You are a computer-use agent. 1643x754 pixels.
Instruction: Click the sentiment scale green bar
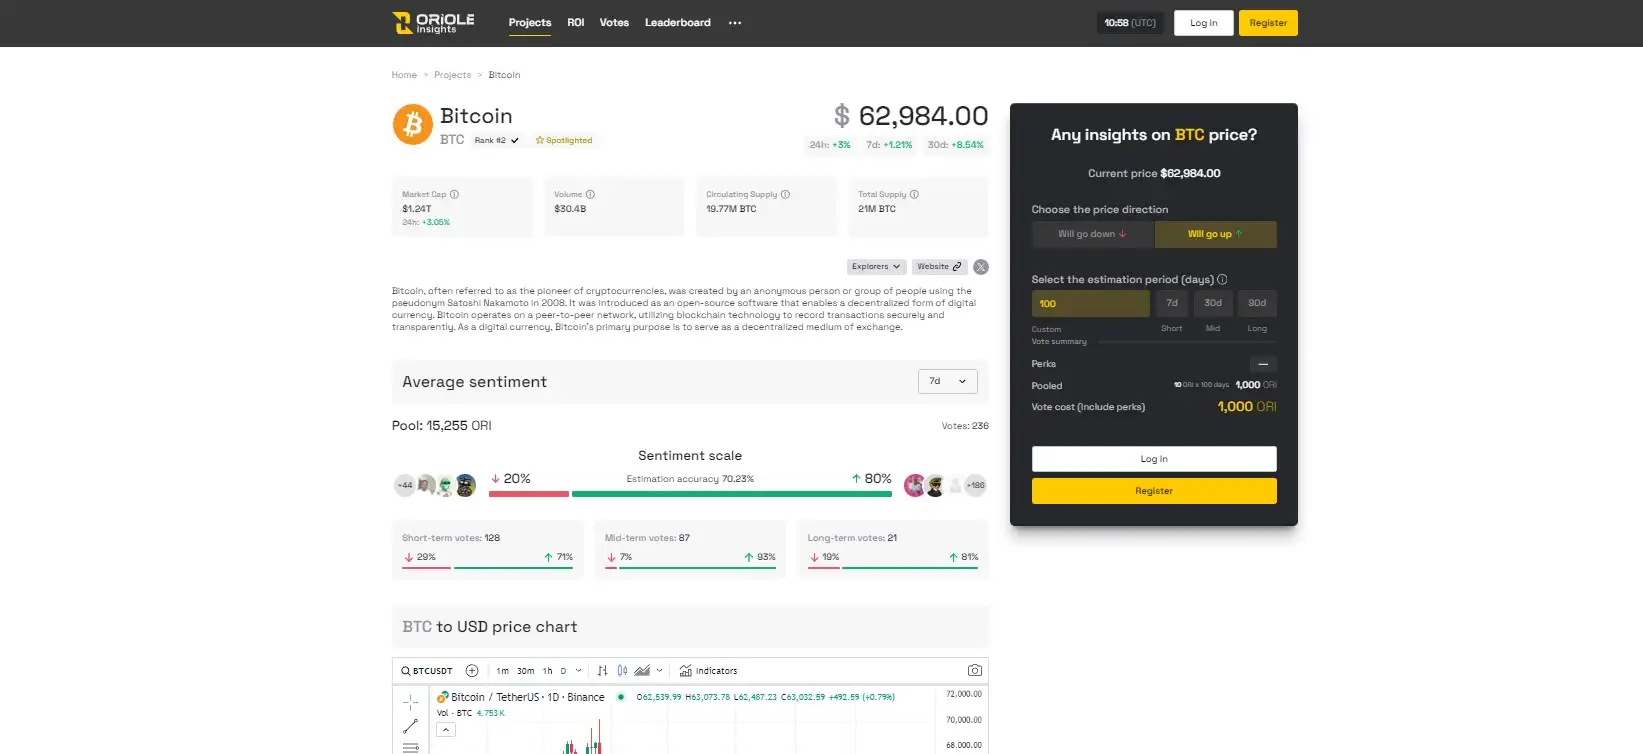point(730,494)
